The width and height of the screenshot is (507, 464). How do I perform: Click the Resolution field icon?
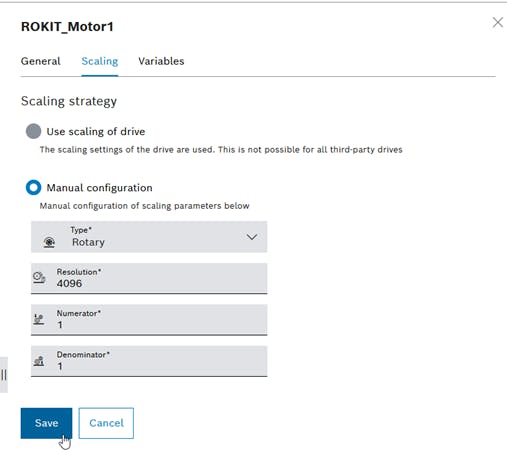coord(39,278)
